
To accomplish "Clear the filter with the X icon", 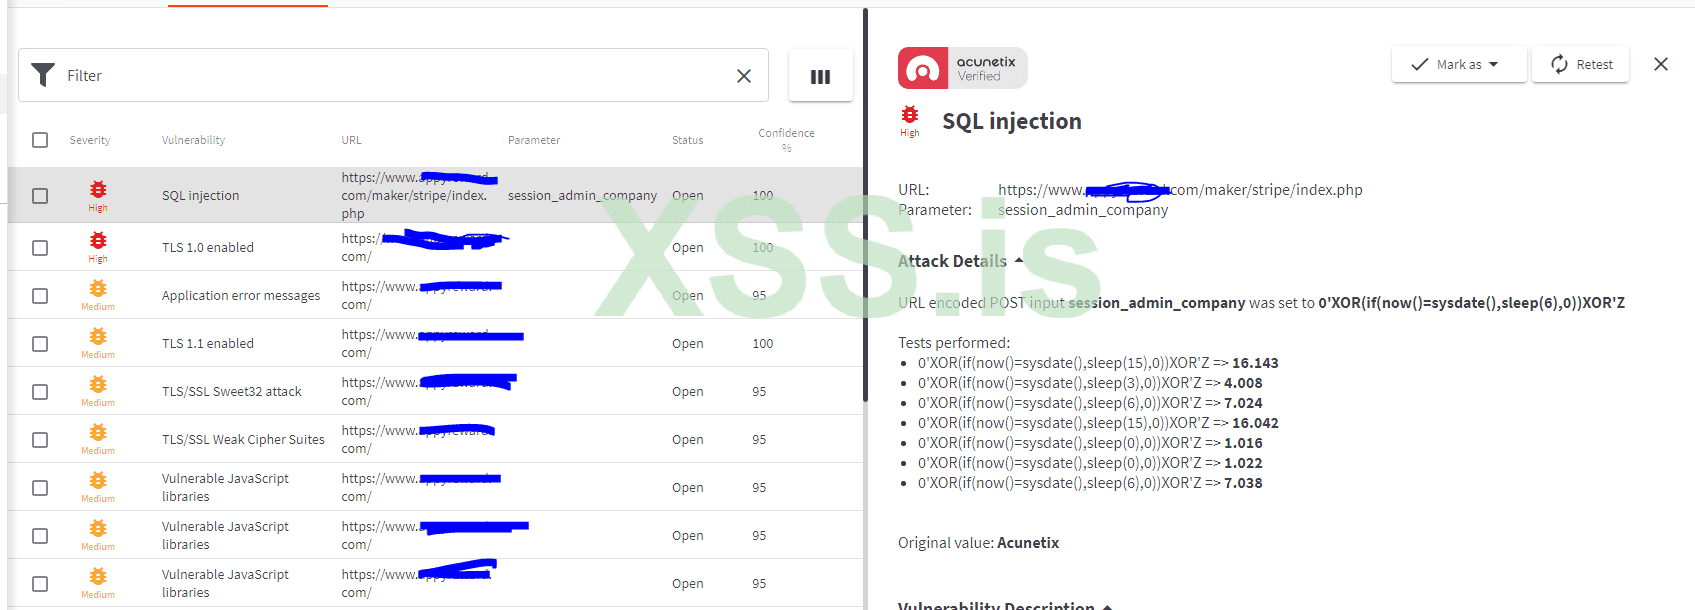I will pyautogui.click(x=744, y=76).
